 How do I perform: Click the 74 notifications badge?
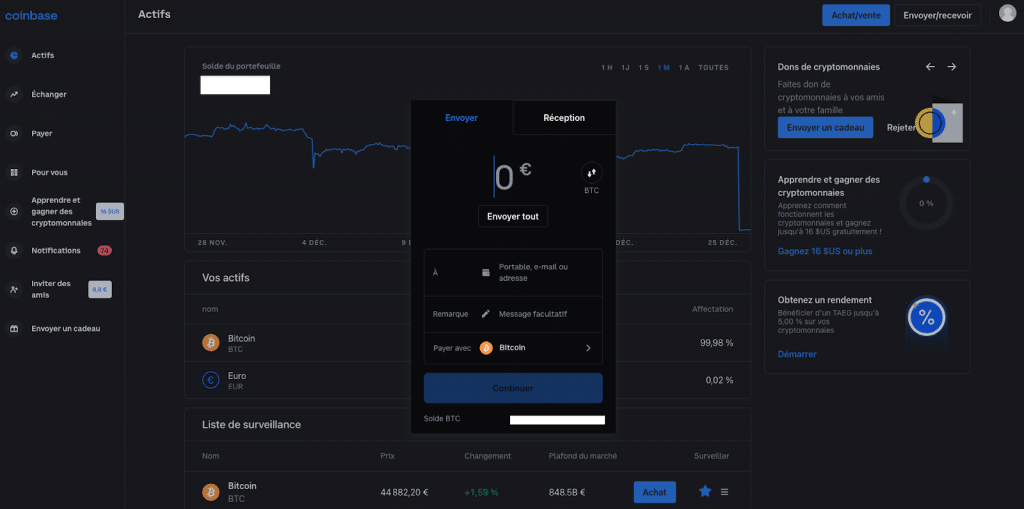tap(104, 250)
